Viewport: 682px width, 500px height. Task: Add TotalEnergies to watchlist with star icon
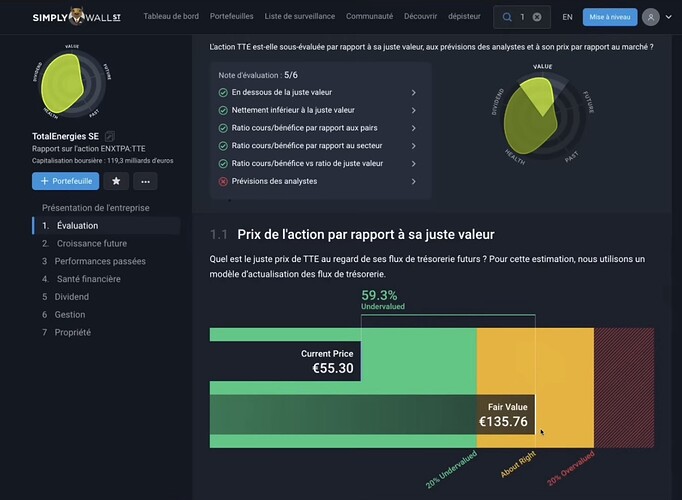pyautogui.click(x=116, y=181)
